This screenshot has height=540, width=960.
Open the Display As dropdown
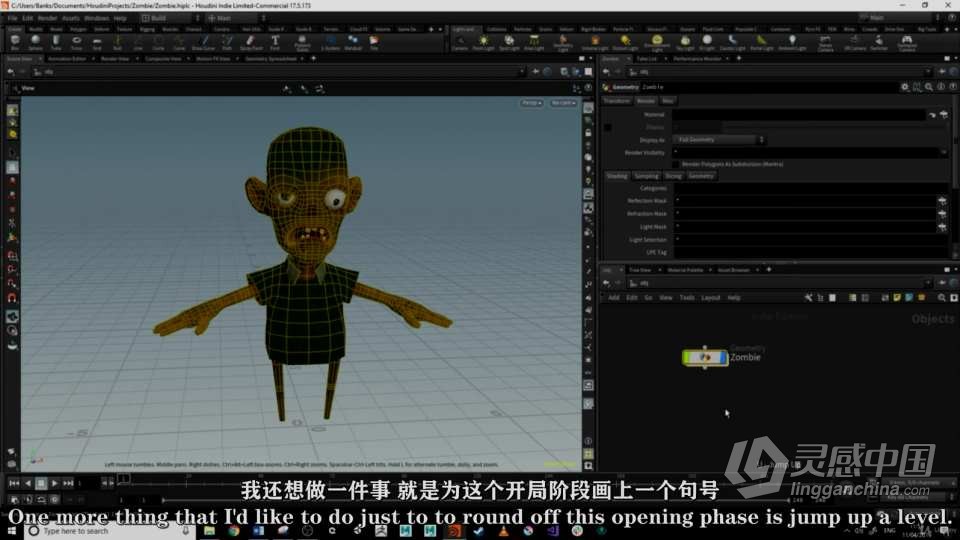point(719,140)
